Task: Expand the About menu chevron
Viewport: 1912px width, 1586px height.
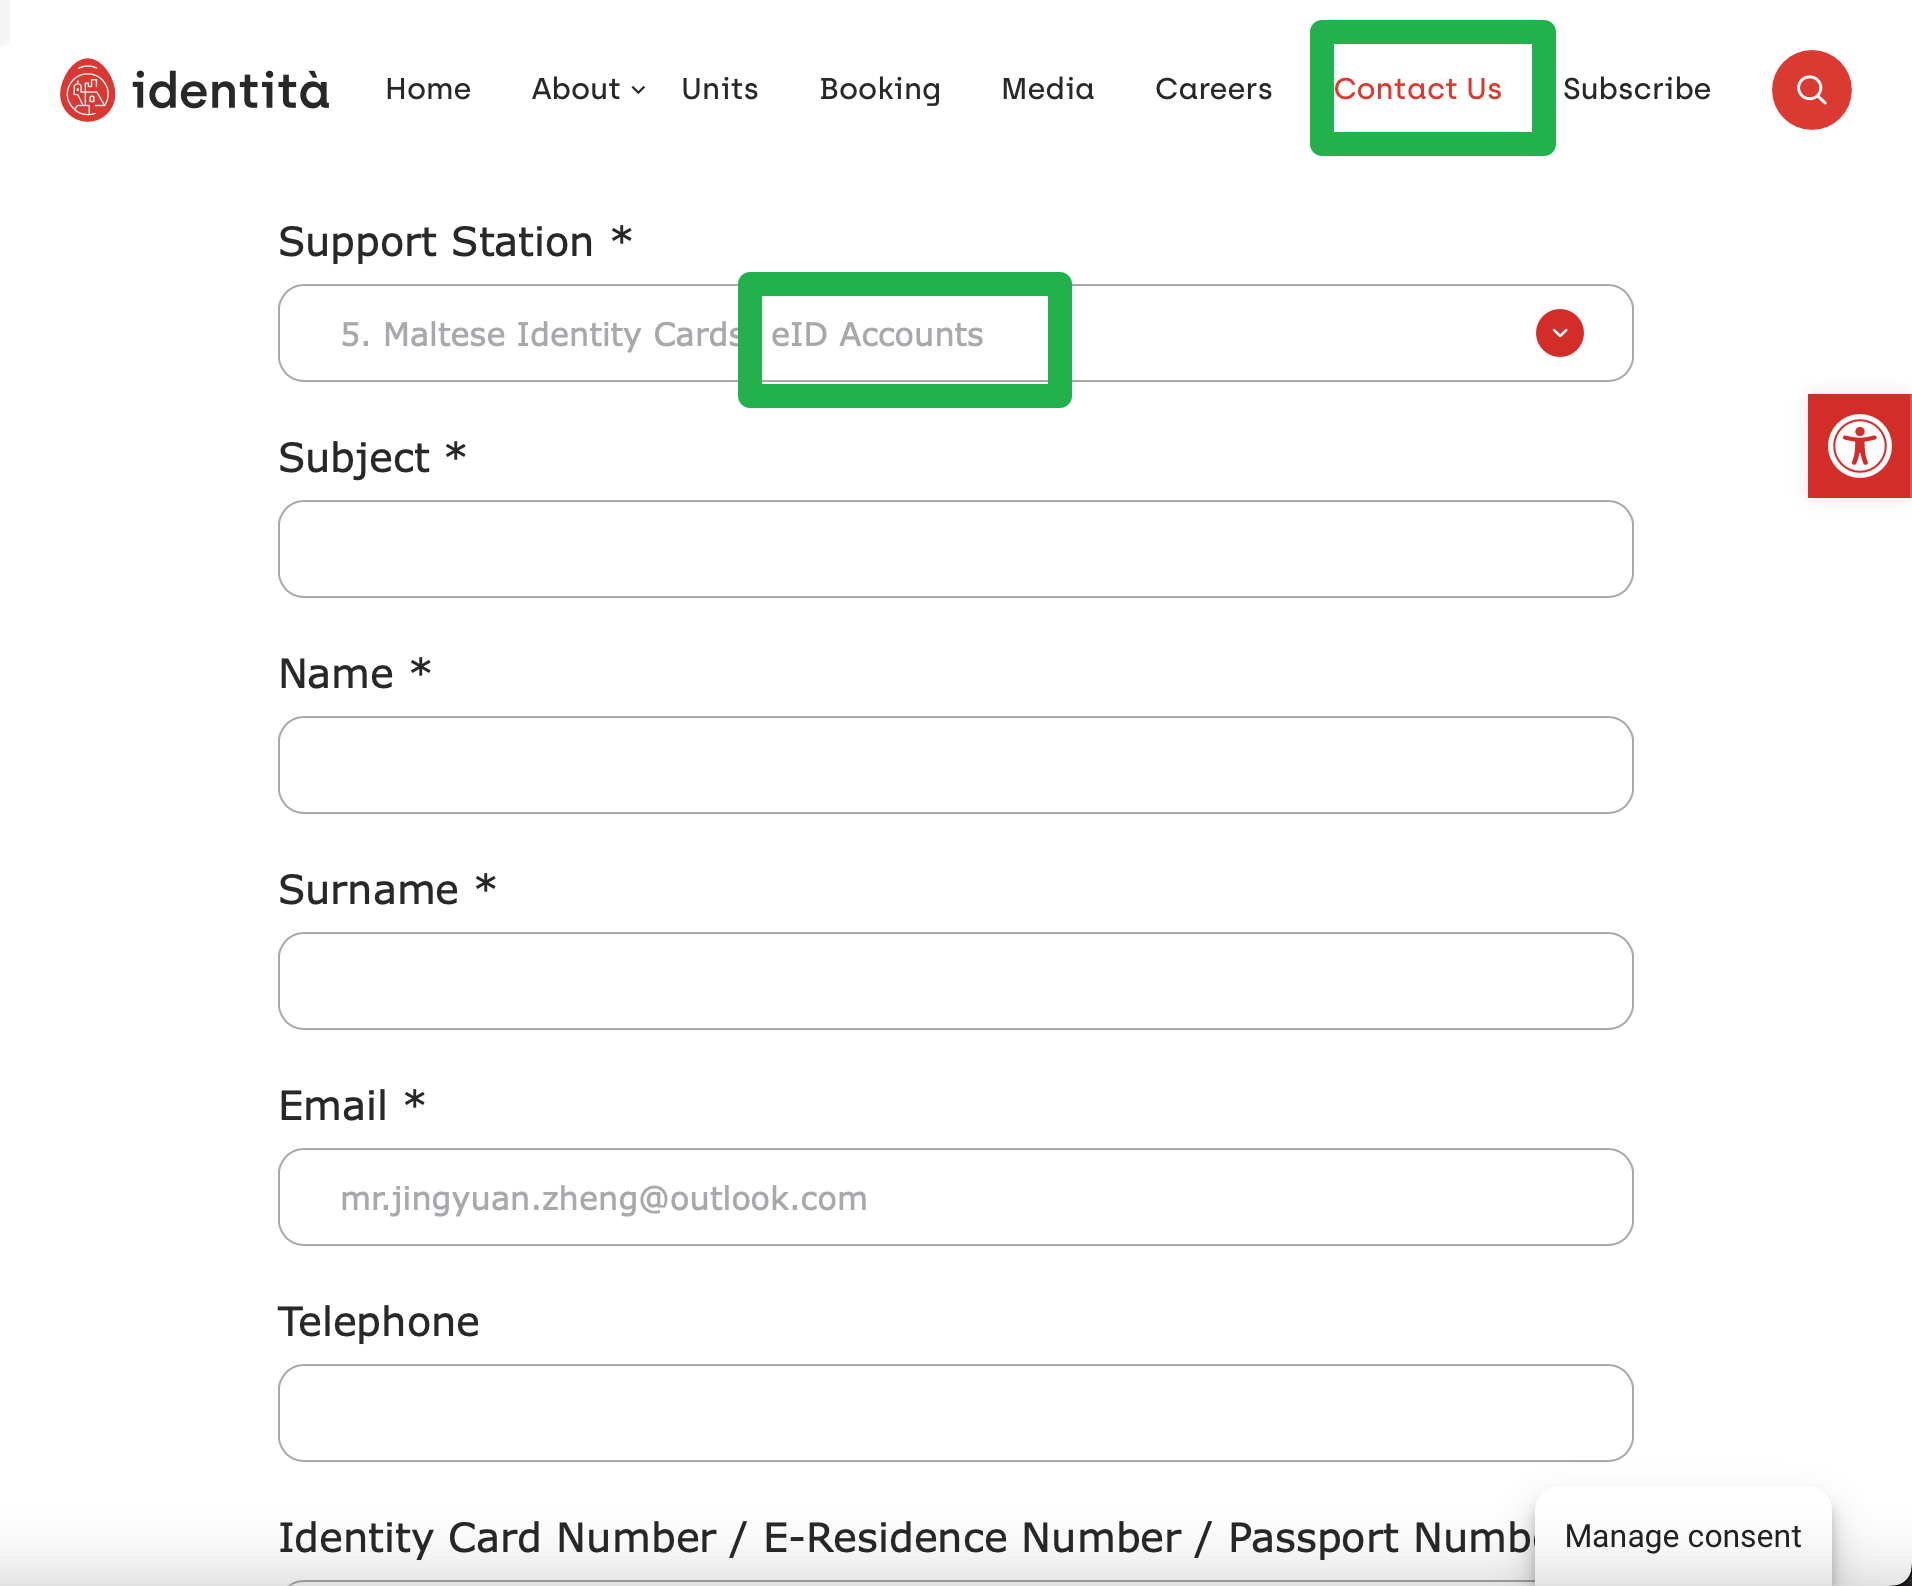Action: (639, 90)
